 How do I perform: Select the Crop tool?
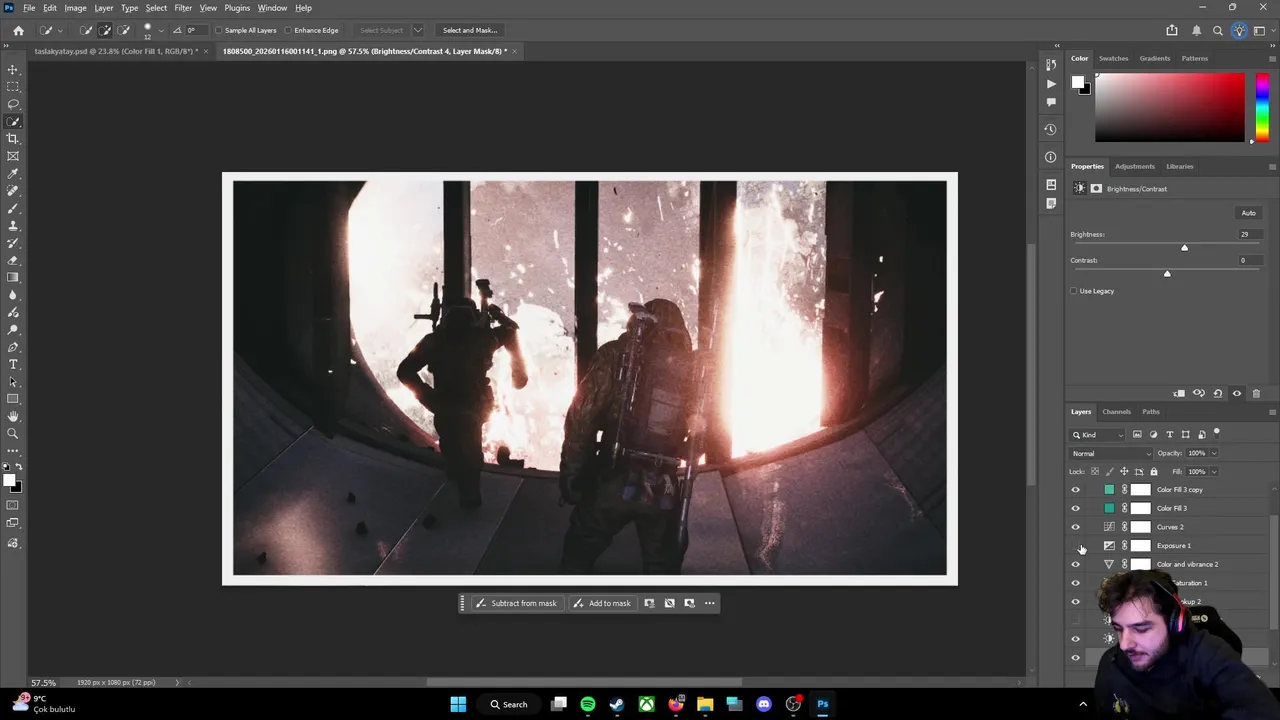(x=13, y=139)
